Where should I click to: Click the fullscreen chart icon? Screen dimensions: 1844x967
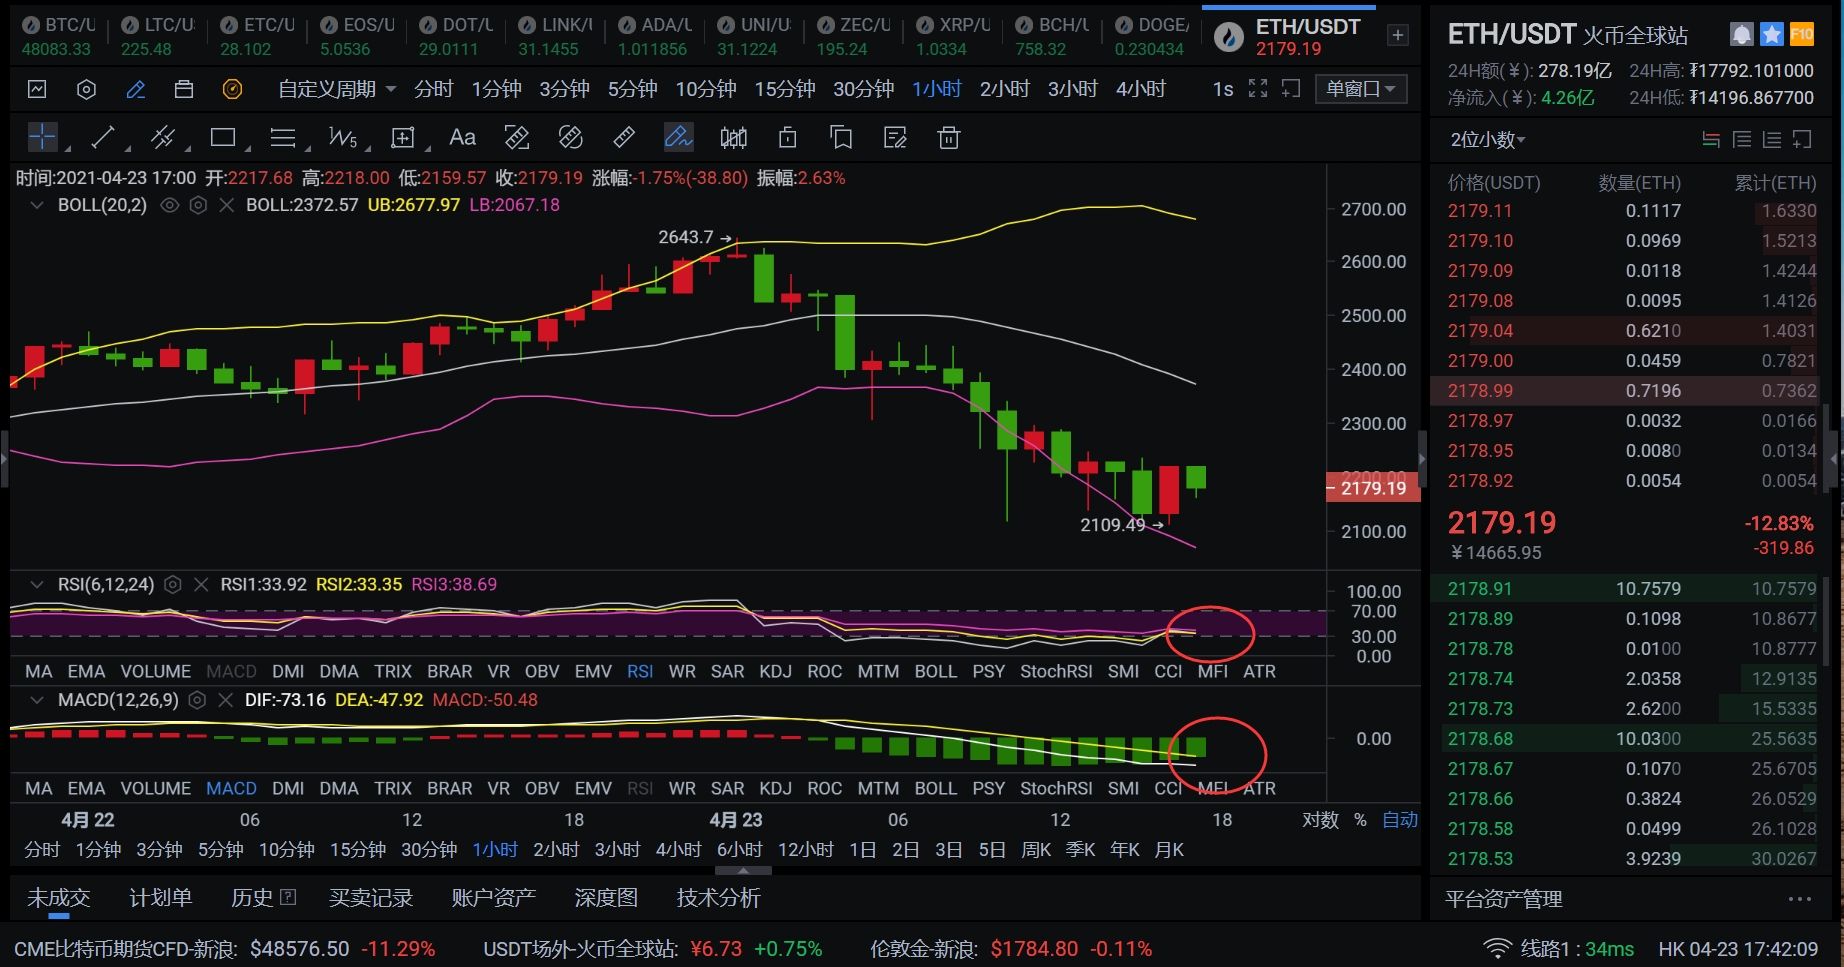1257,89
